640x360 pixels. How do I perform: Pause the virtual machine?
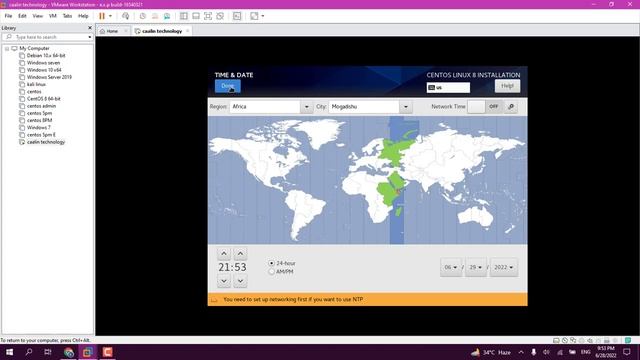(x=102, y=16)
